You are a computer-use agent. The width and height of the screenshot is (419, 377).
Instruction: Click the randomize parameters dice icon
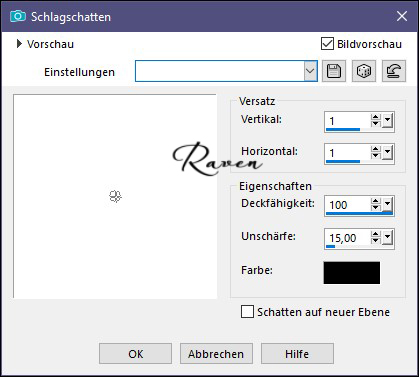364,71
